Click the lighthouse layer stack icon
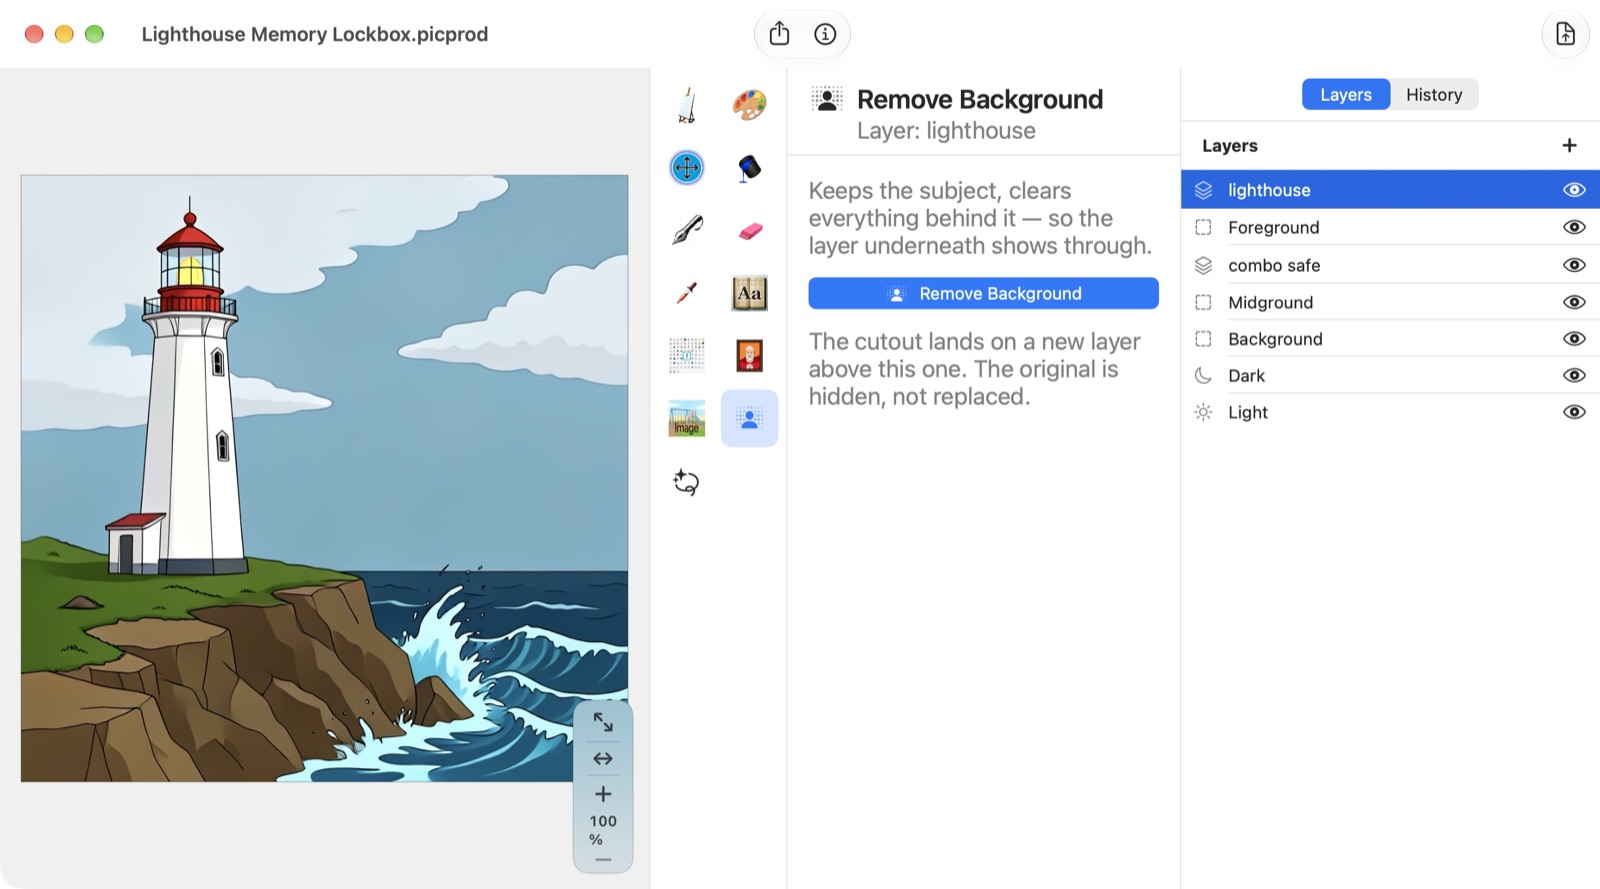The height and width of the screenshot is (889, 1600). tap(1203, 190)
